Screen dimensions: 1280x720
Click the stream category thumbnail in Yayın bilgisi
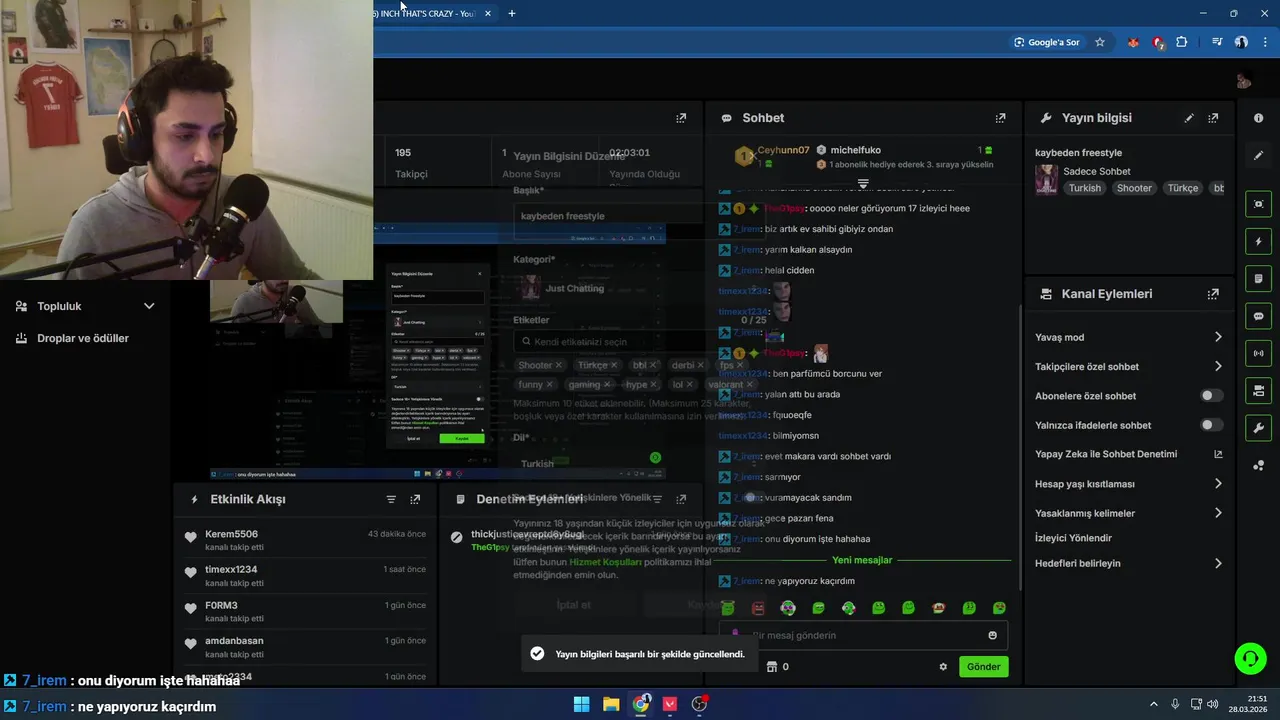(x=1046, y=180)
